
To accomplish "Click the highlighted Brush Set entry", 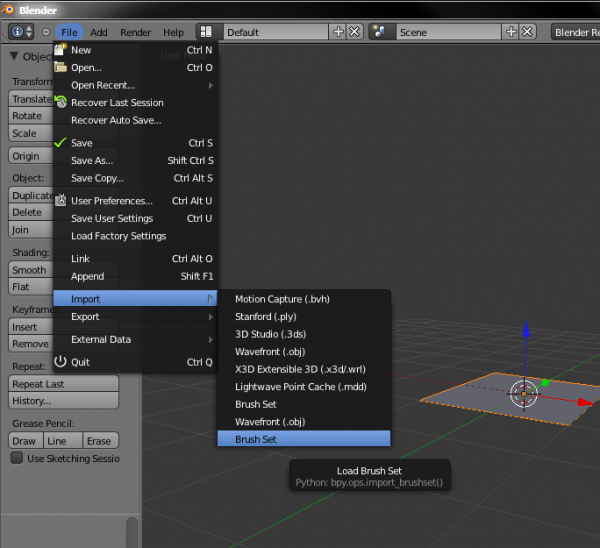I will [x=304, y=439].
